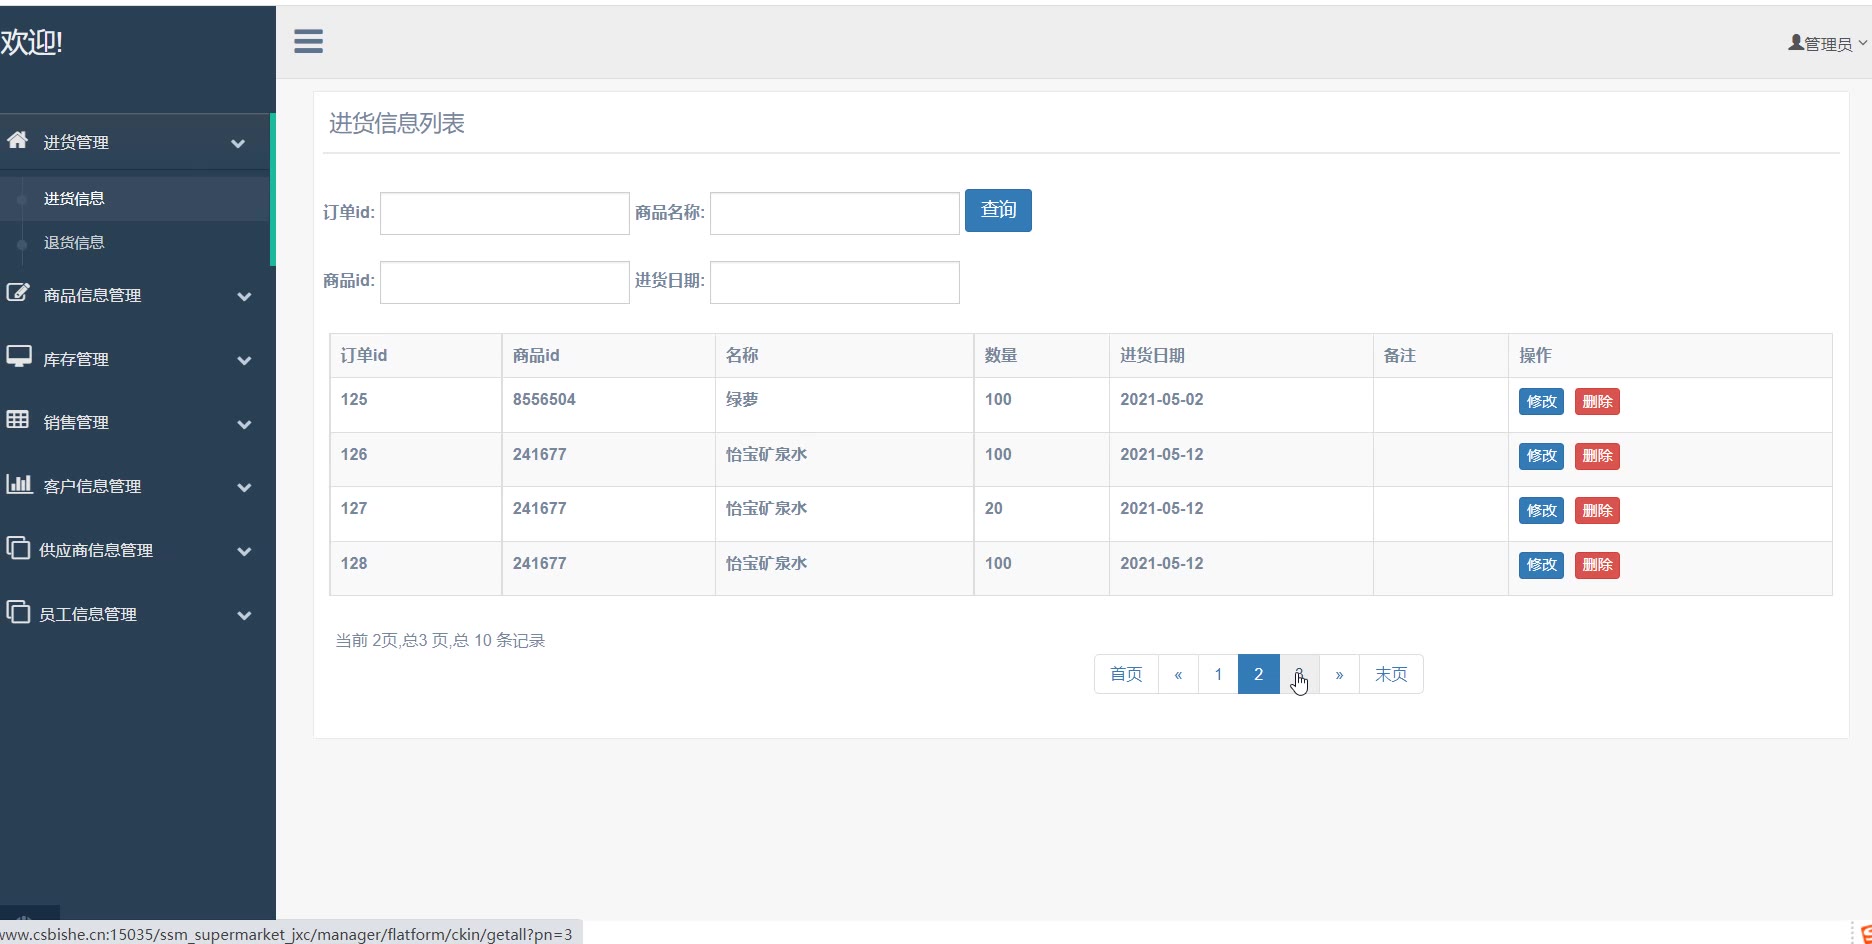Screen dimensions: 1872x944
Task: Click the active page 2 link
Action: click(1259, 674)
